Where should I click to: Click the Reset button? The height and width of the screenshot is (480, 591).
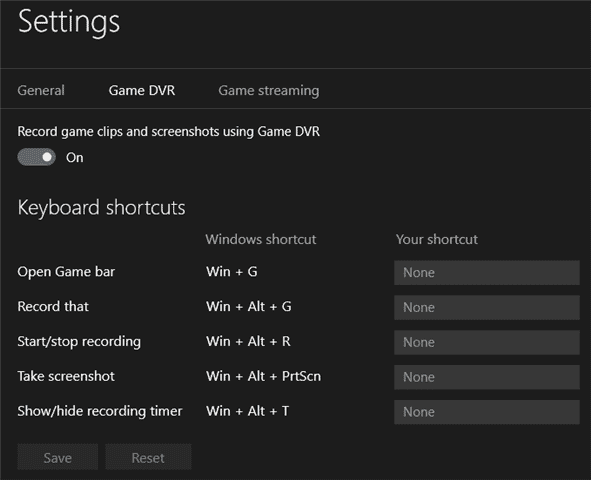148,458
